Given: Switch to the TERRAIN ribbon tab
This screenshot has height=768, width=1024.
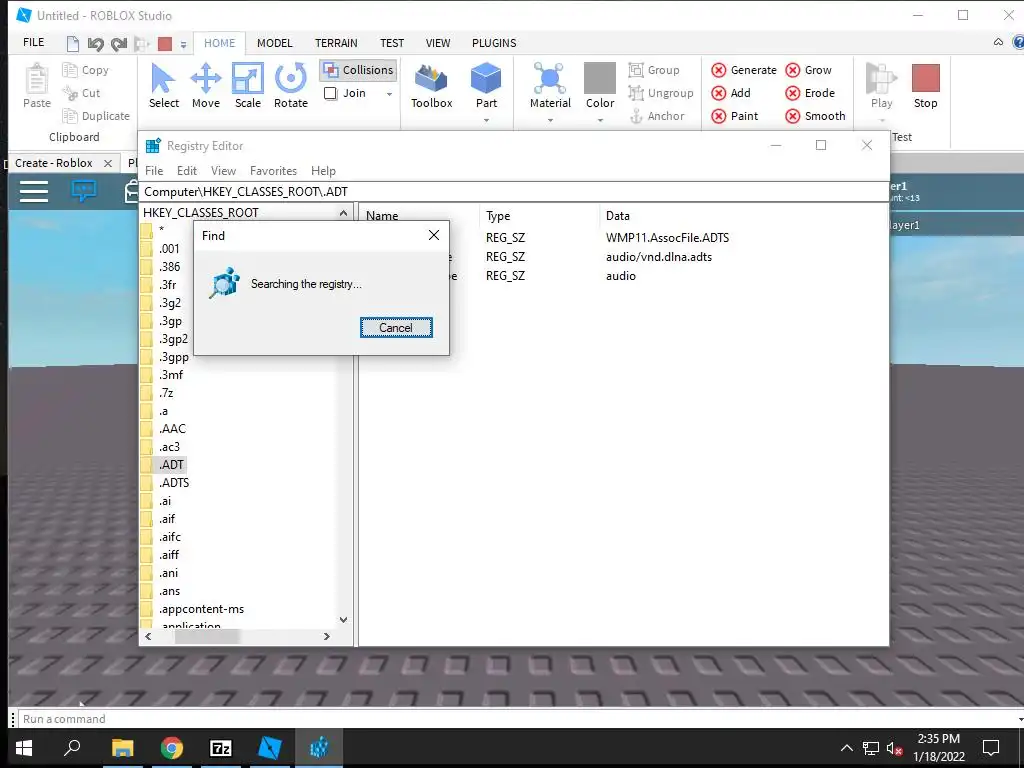Looking at the screenshot, I should (336, 43).
